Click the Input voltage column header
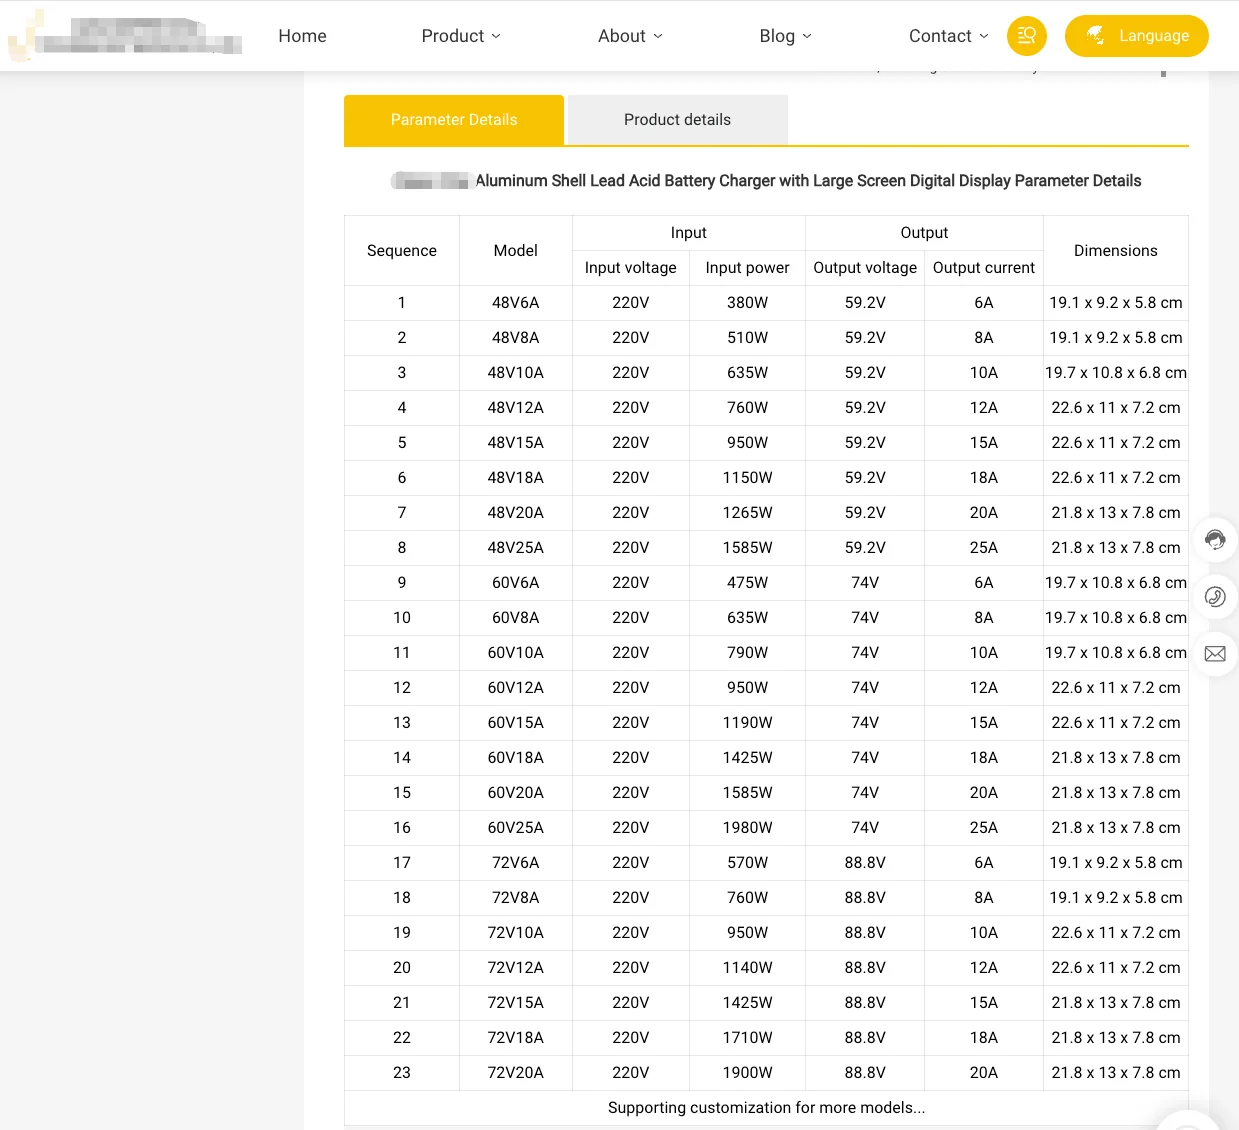Screen dimensions: 1239x1130 pyautogui.click(x=631, y=268)
